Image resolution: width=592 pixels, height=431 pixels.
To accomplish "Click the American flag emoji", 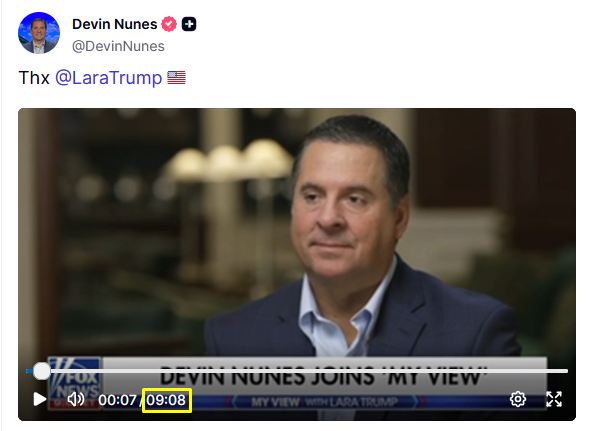I will tap(176, 78).
